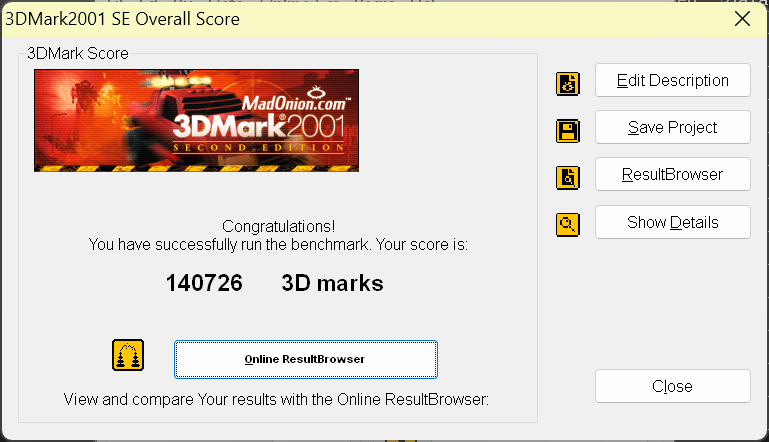The image size is (769, 442).
Task: Close the Overall Score dialog with X
Action: pyautogui.click(x=743, y=19)
